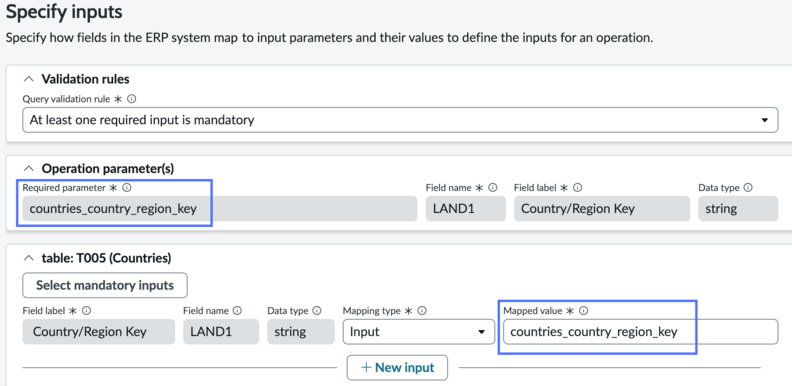Click the LAND1 field name in Operation parameters

pyautogui.click(x=465, y=209)
